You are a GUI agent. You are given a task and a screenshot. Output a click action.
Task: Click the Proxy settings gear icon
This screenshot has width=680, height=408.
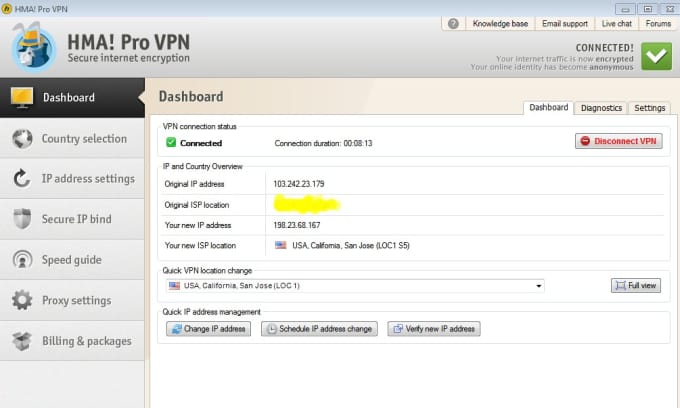22,300
